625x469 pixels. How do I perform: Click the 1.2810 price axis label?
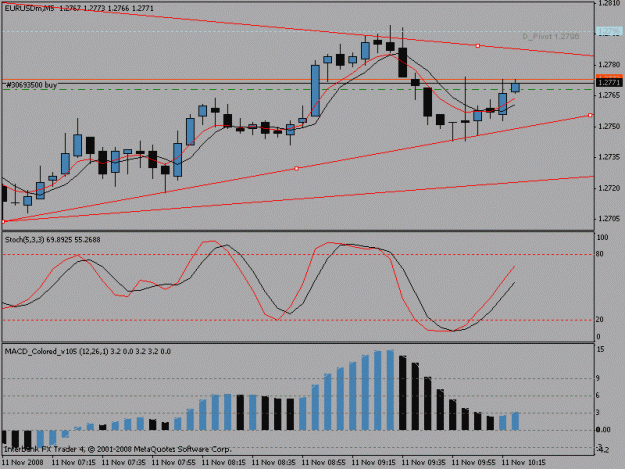point(609,3)
